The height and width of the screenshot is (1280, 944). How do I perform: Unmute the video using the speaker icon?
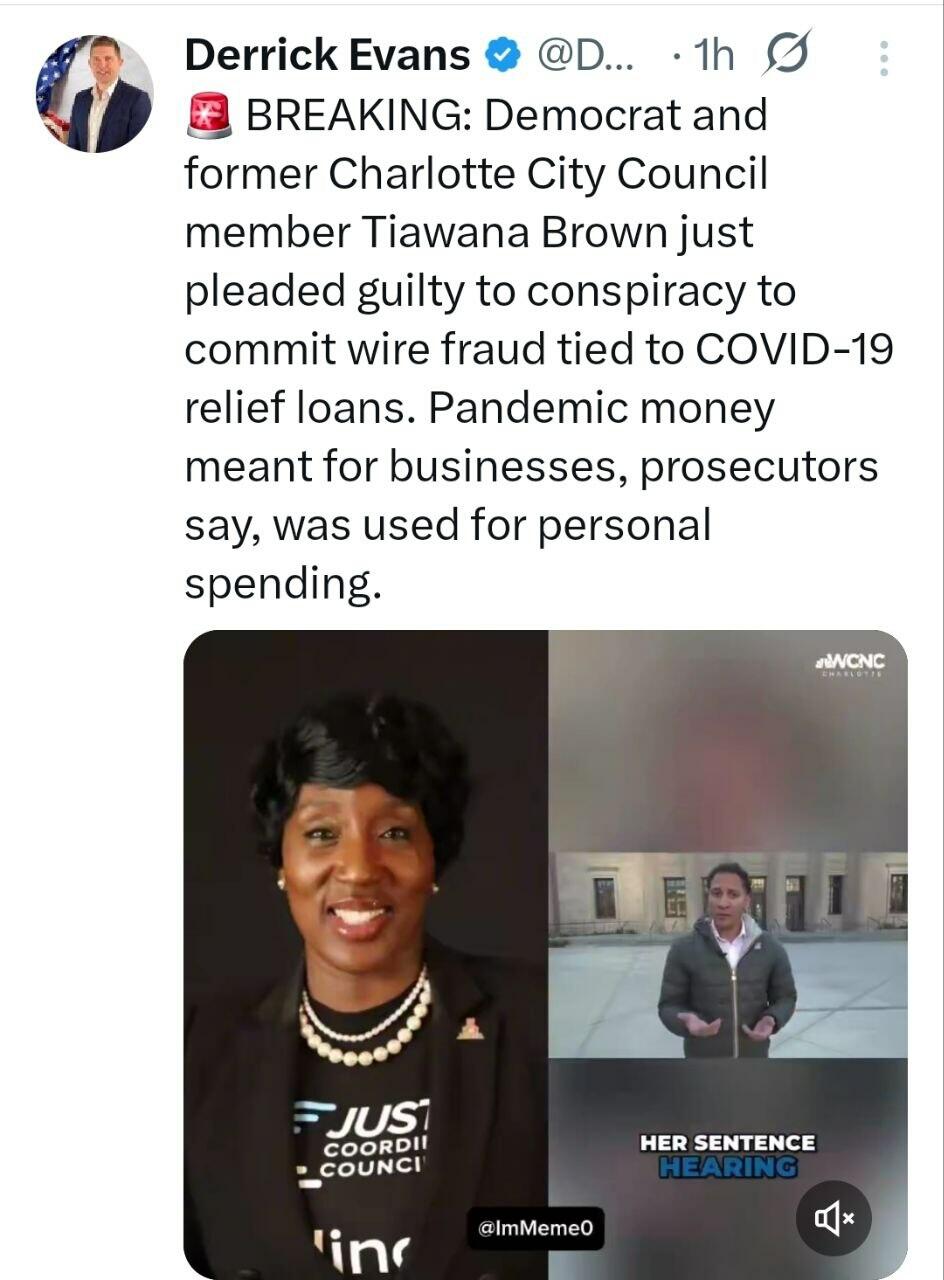coord(834,1217)
